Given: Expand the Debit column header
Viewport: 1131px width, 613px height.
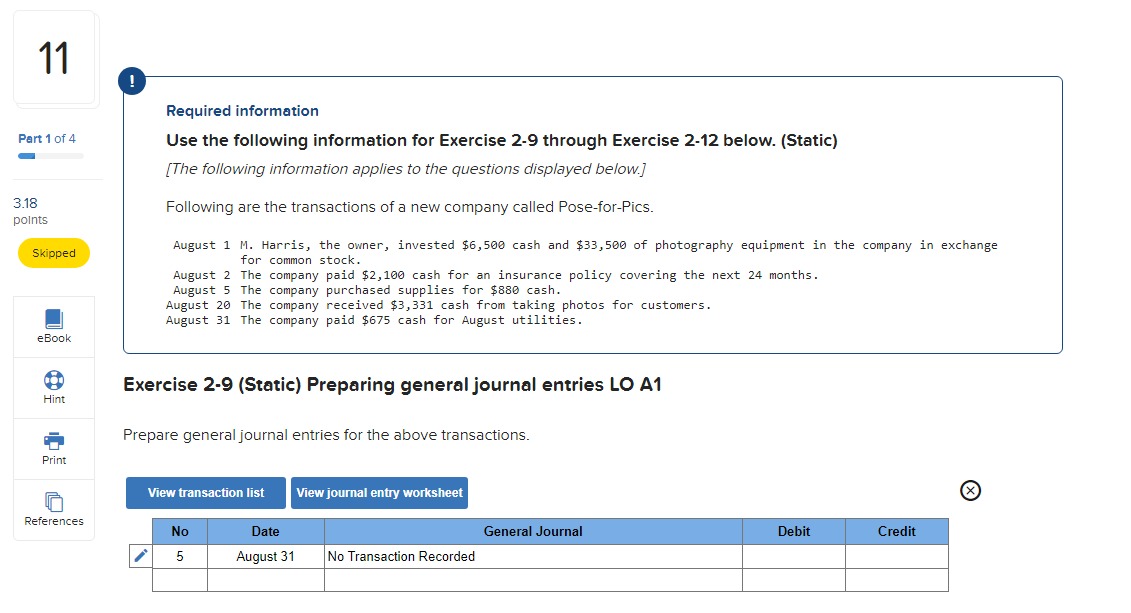Looking at the screenshot, I should pos(794,531).
